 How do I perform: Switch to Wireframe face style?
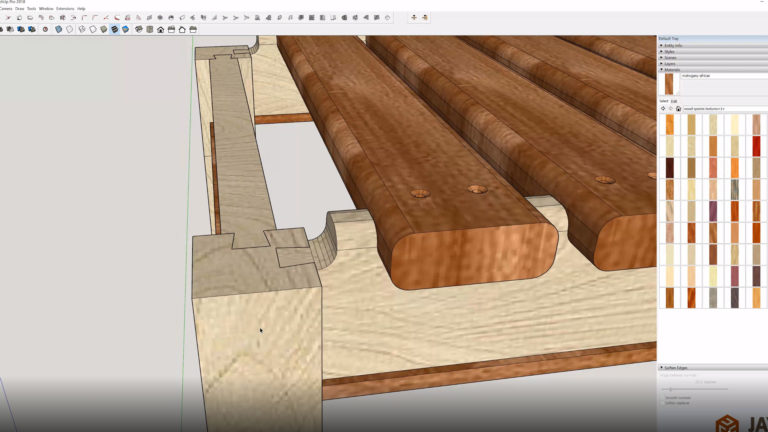[x=82, y=29]
